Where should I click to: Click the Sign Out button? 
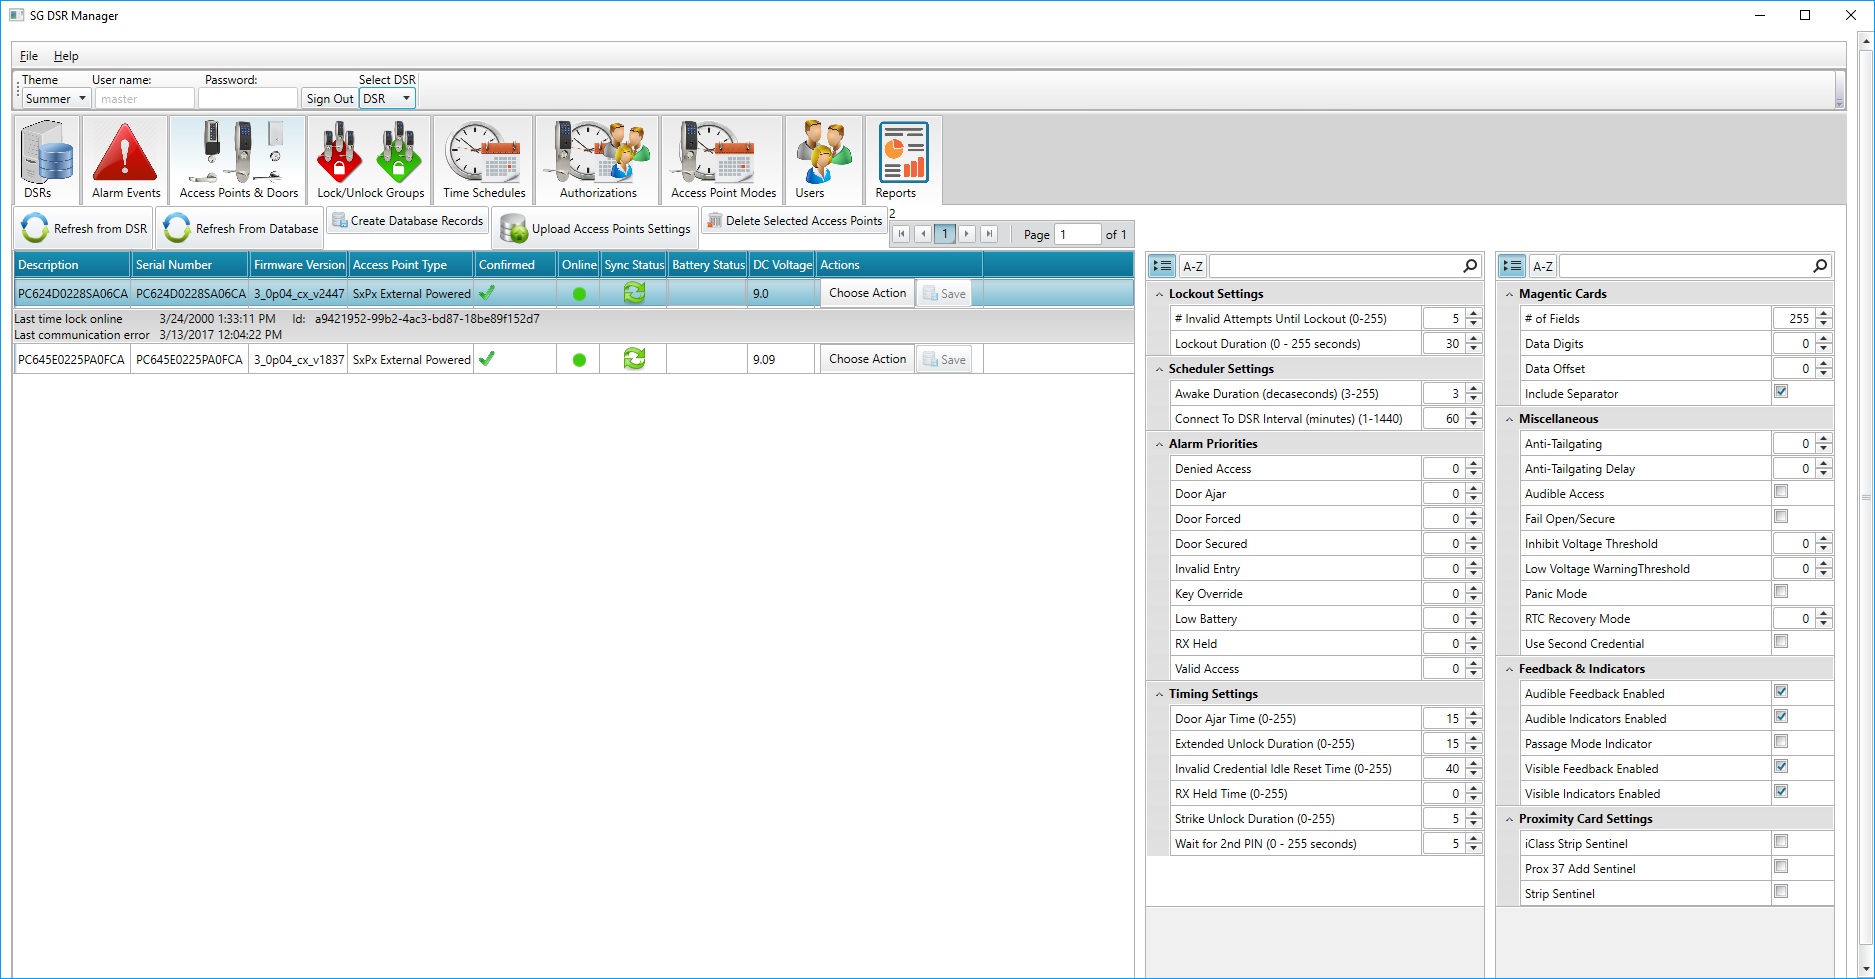click(x=330, y=98)
